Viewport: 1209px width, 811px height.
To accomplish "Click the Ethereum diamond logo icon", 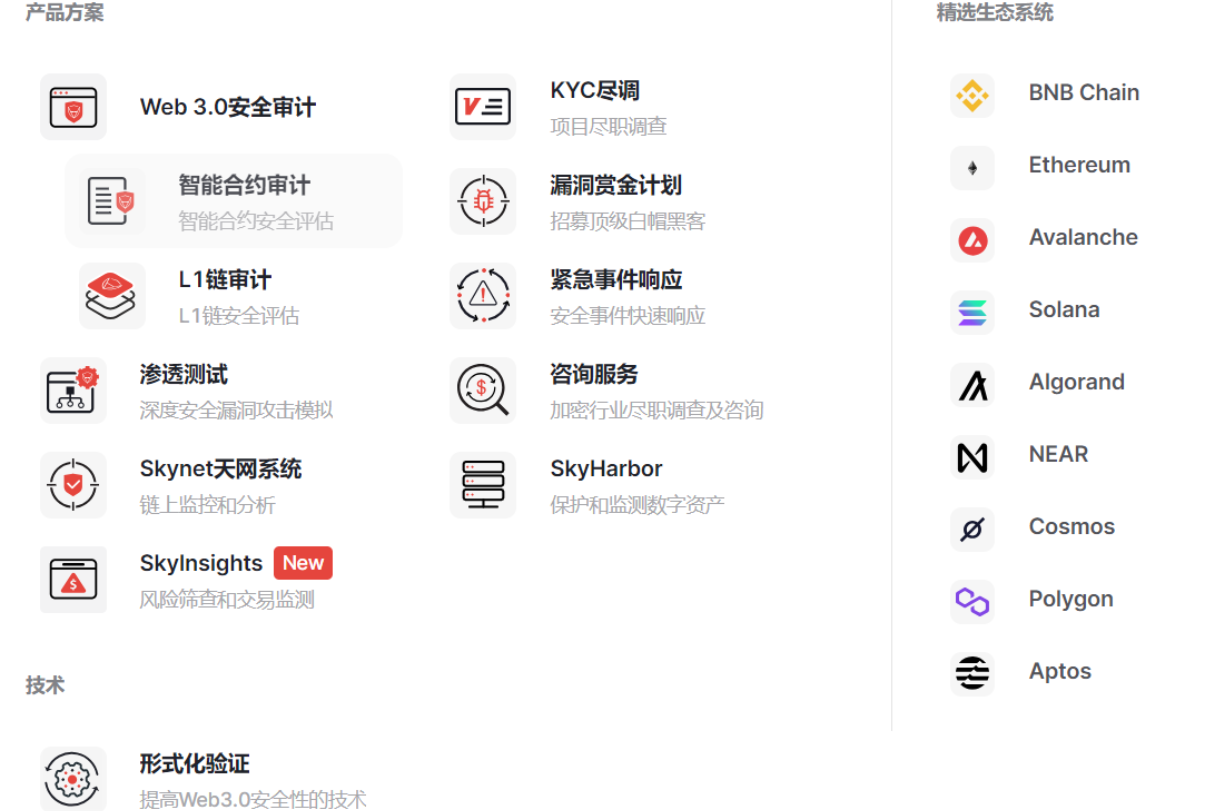I will [972, 167].
